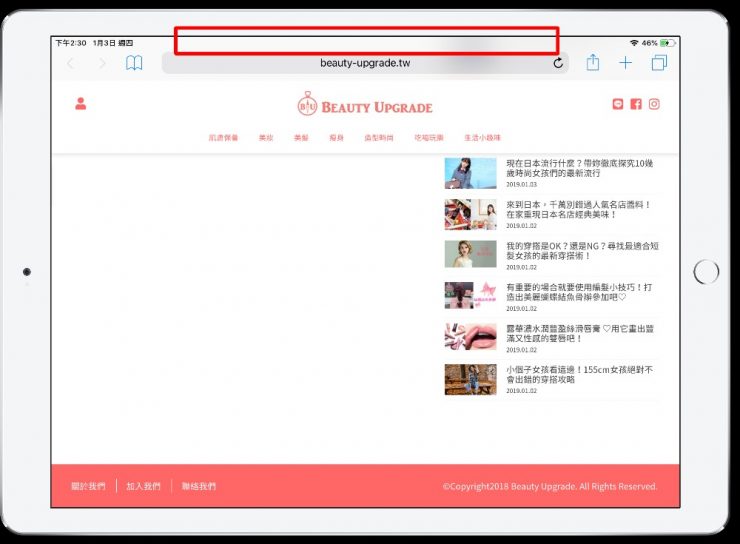Open article about 155cm女孩 穿搭攻略
740x544 pixels.
click(x=580, y=375)
